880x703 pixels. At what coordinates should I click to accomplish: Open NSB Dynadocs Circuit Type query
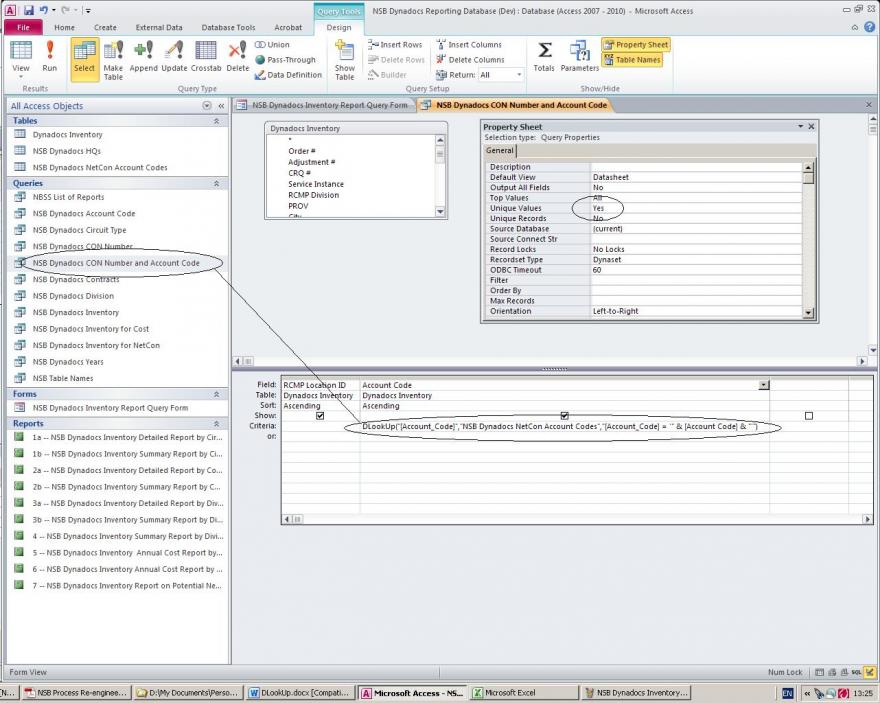tap(79, 230)
